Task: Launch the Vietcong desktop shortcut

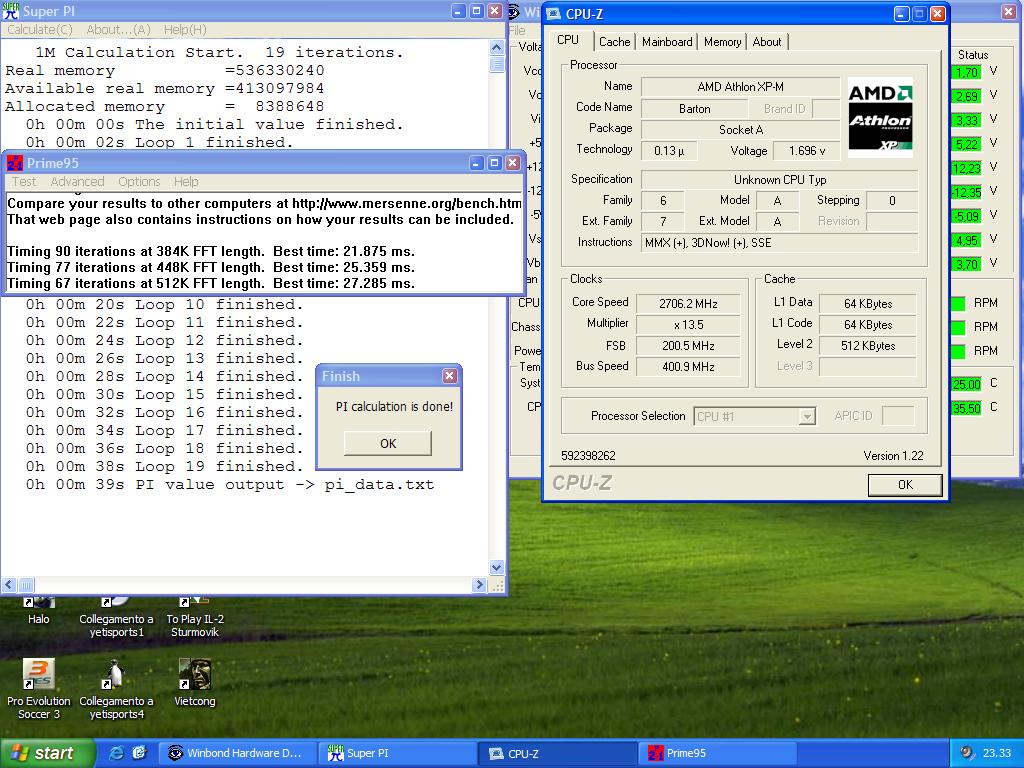Action: pos(195,682)
